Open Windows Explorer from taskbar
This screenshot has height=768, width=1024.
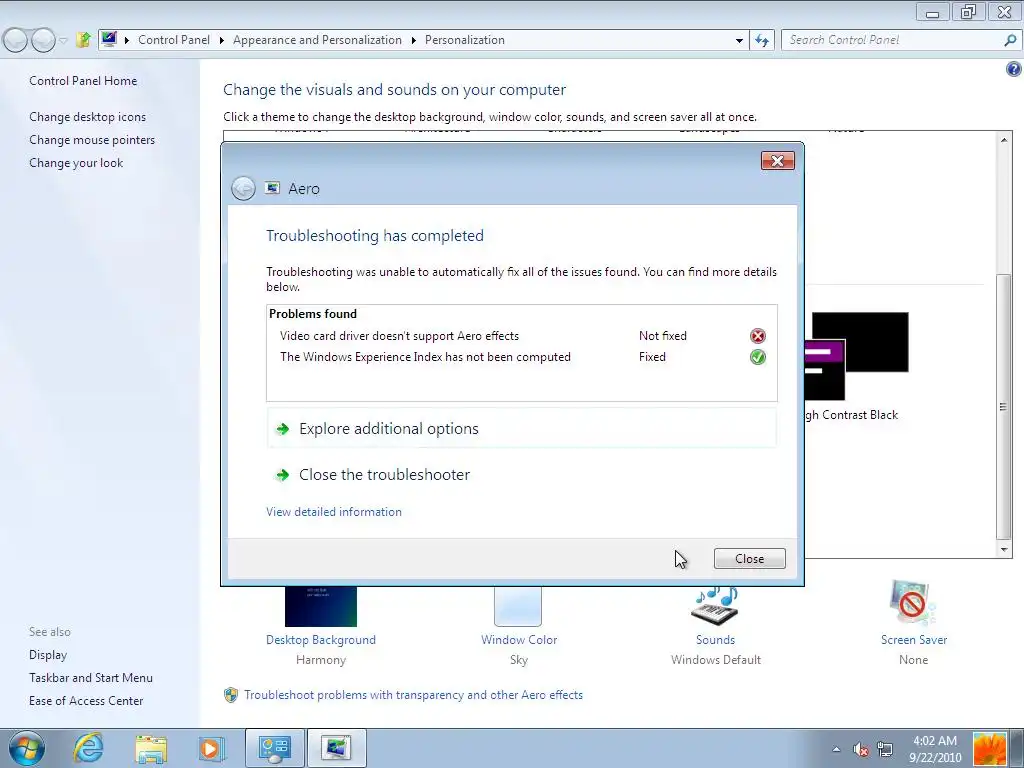pyautogui.click(x=151, y=748)
